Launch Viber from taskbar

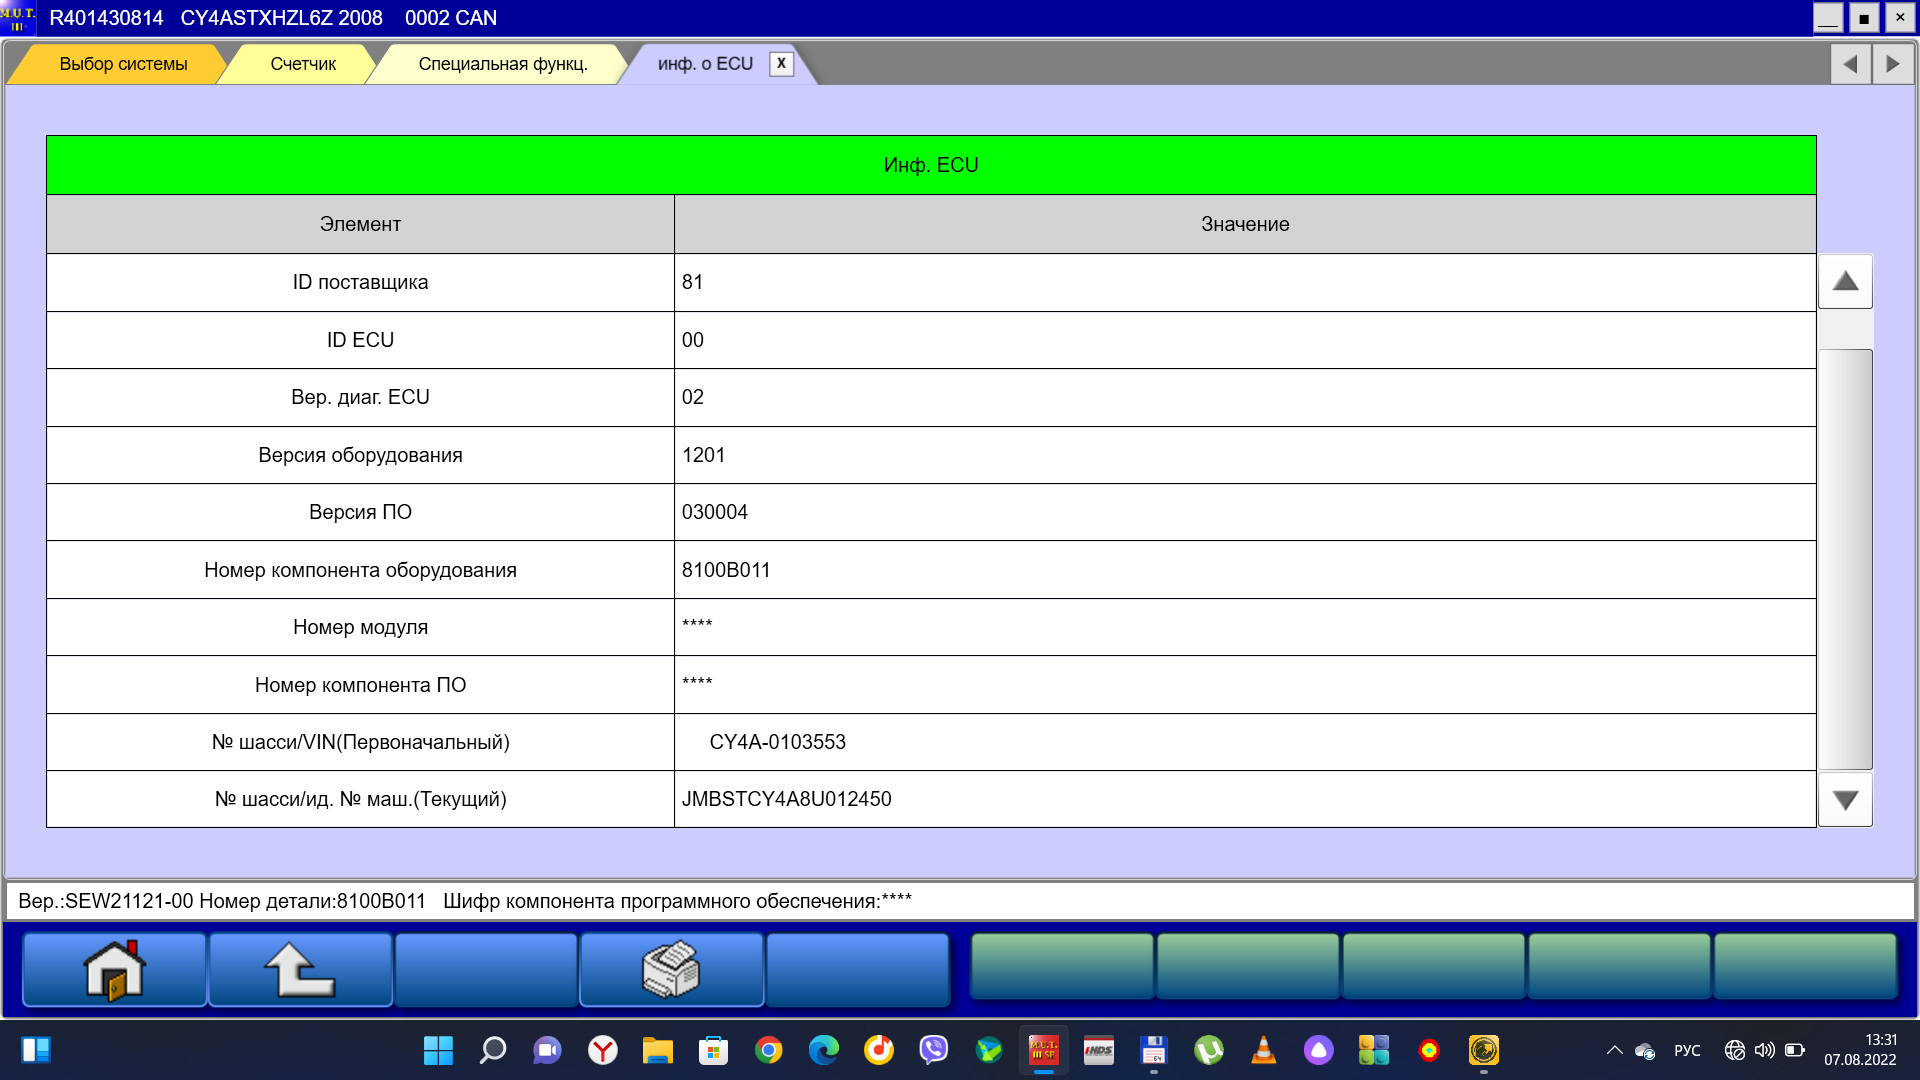[x=933, y=1050]
